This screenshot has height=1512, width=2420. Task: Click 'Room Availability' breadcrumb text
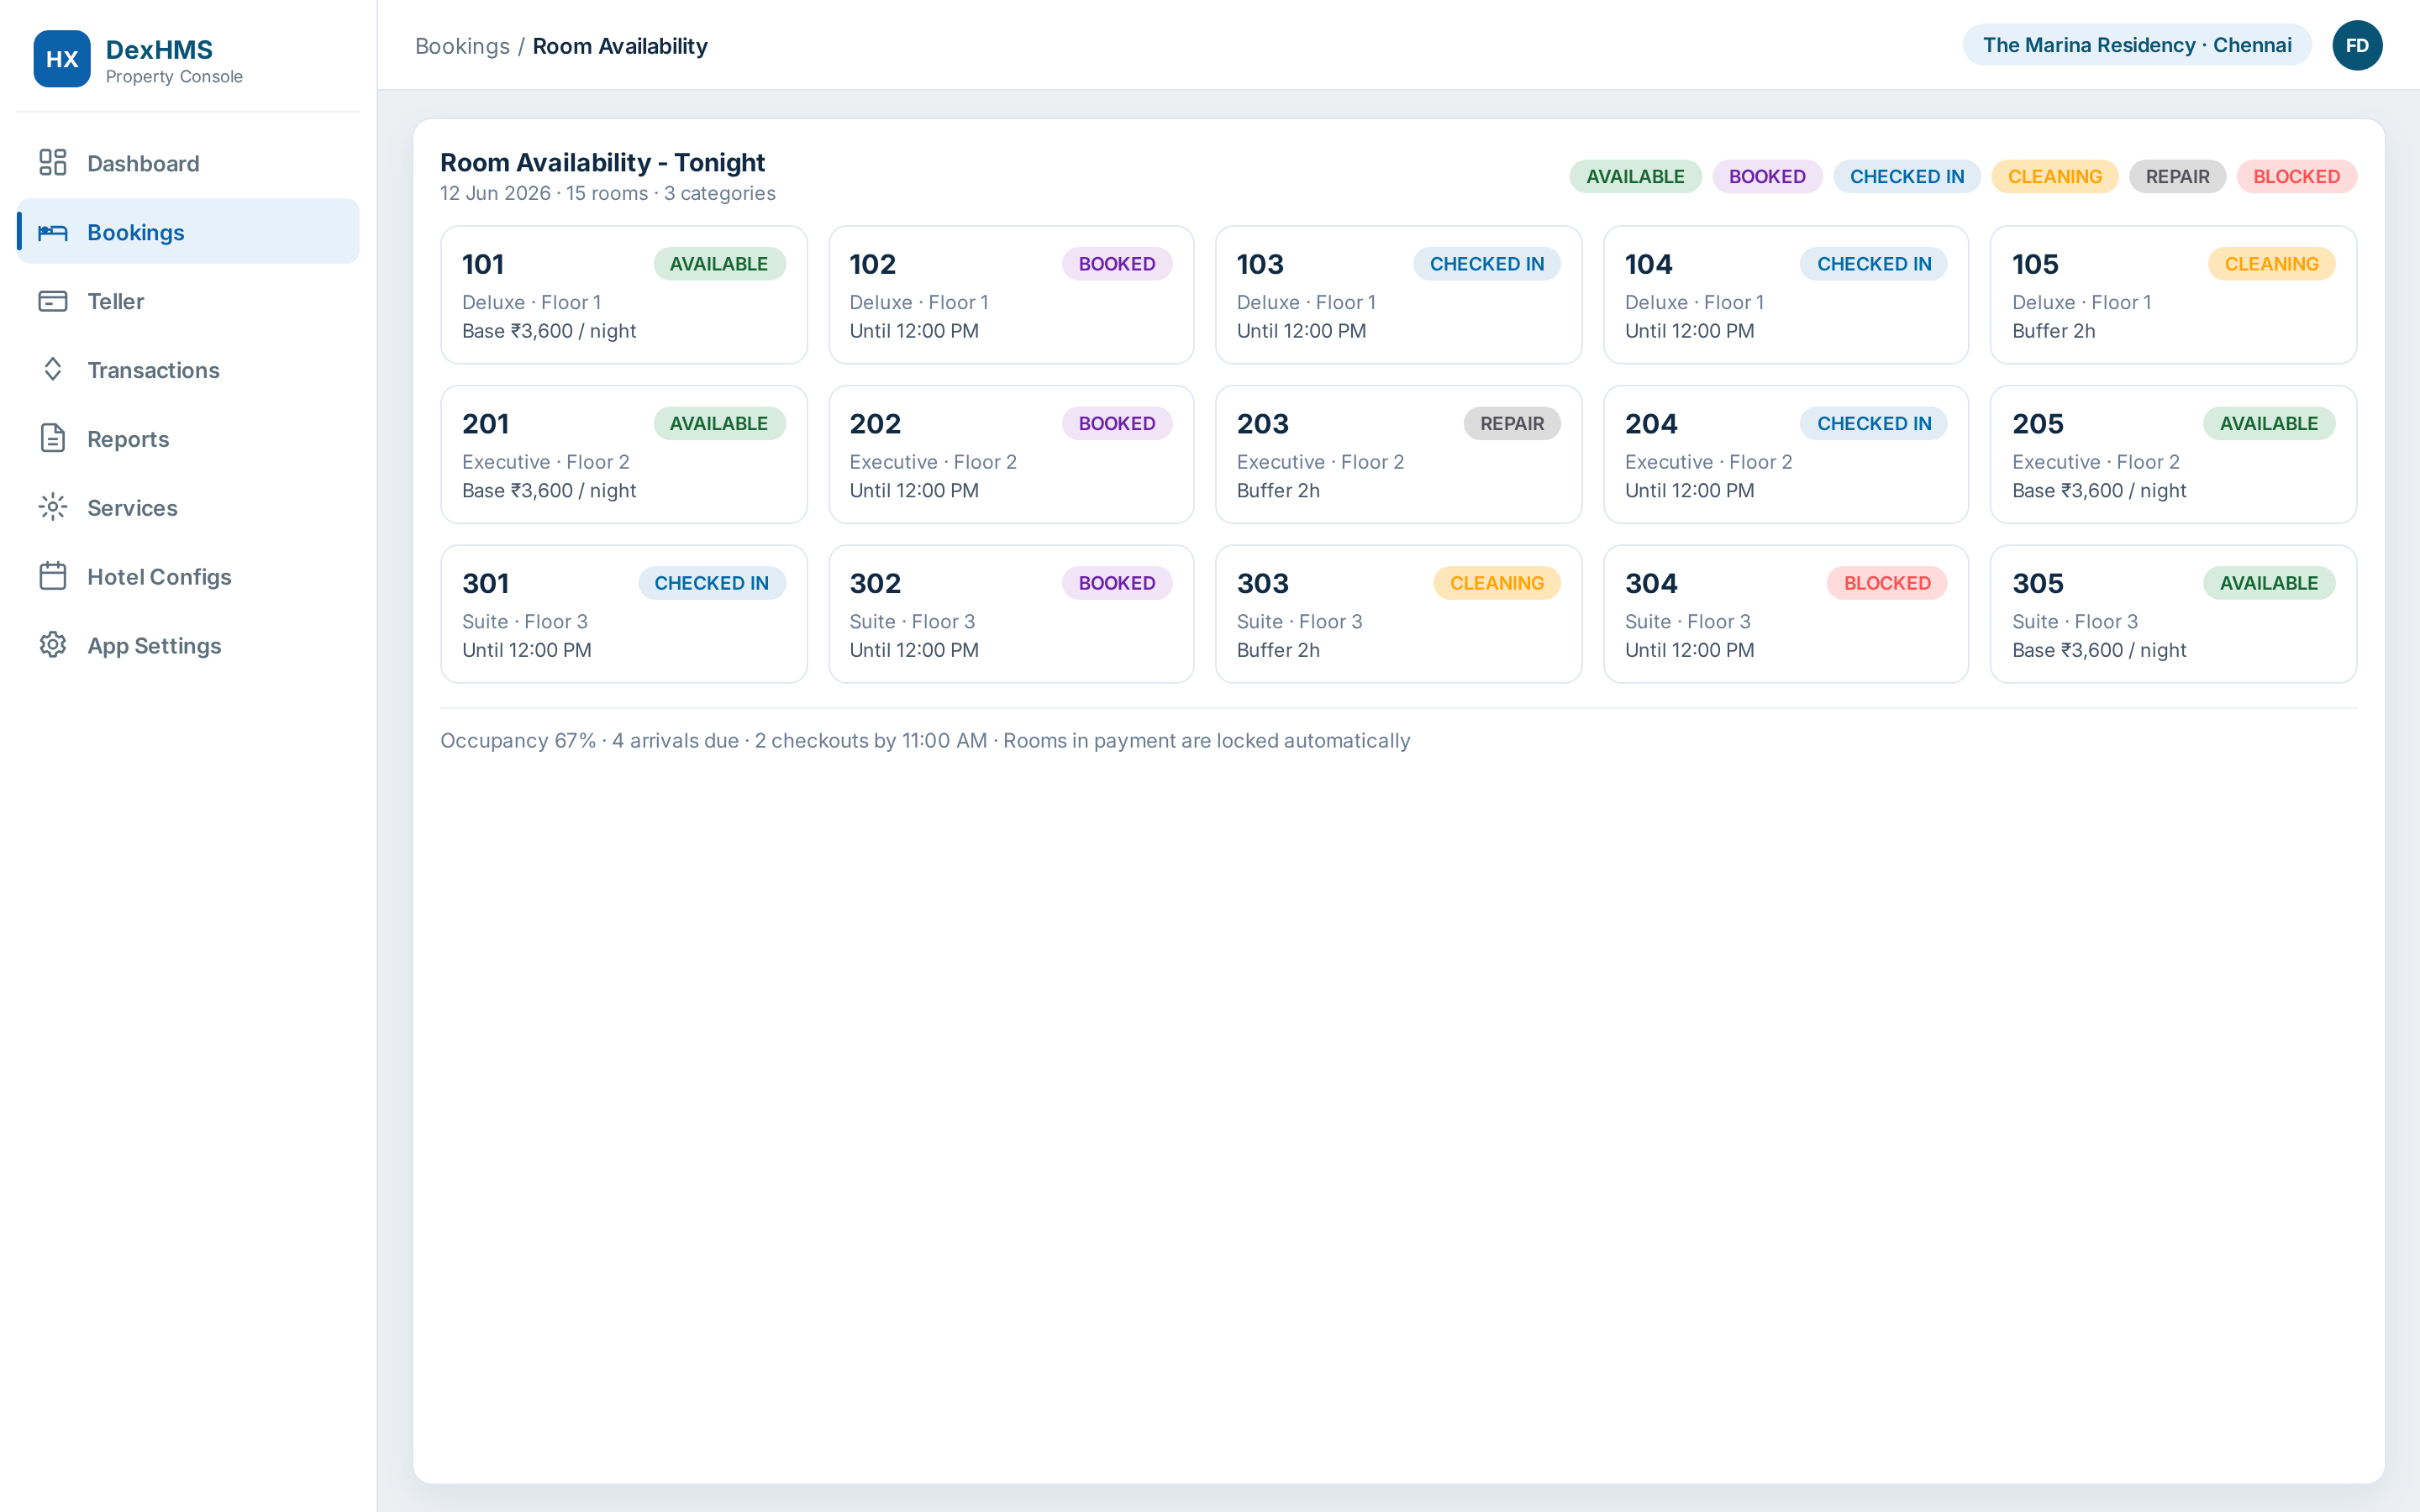pos(620,46)
